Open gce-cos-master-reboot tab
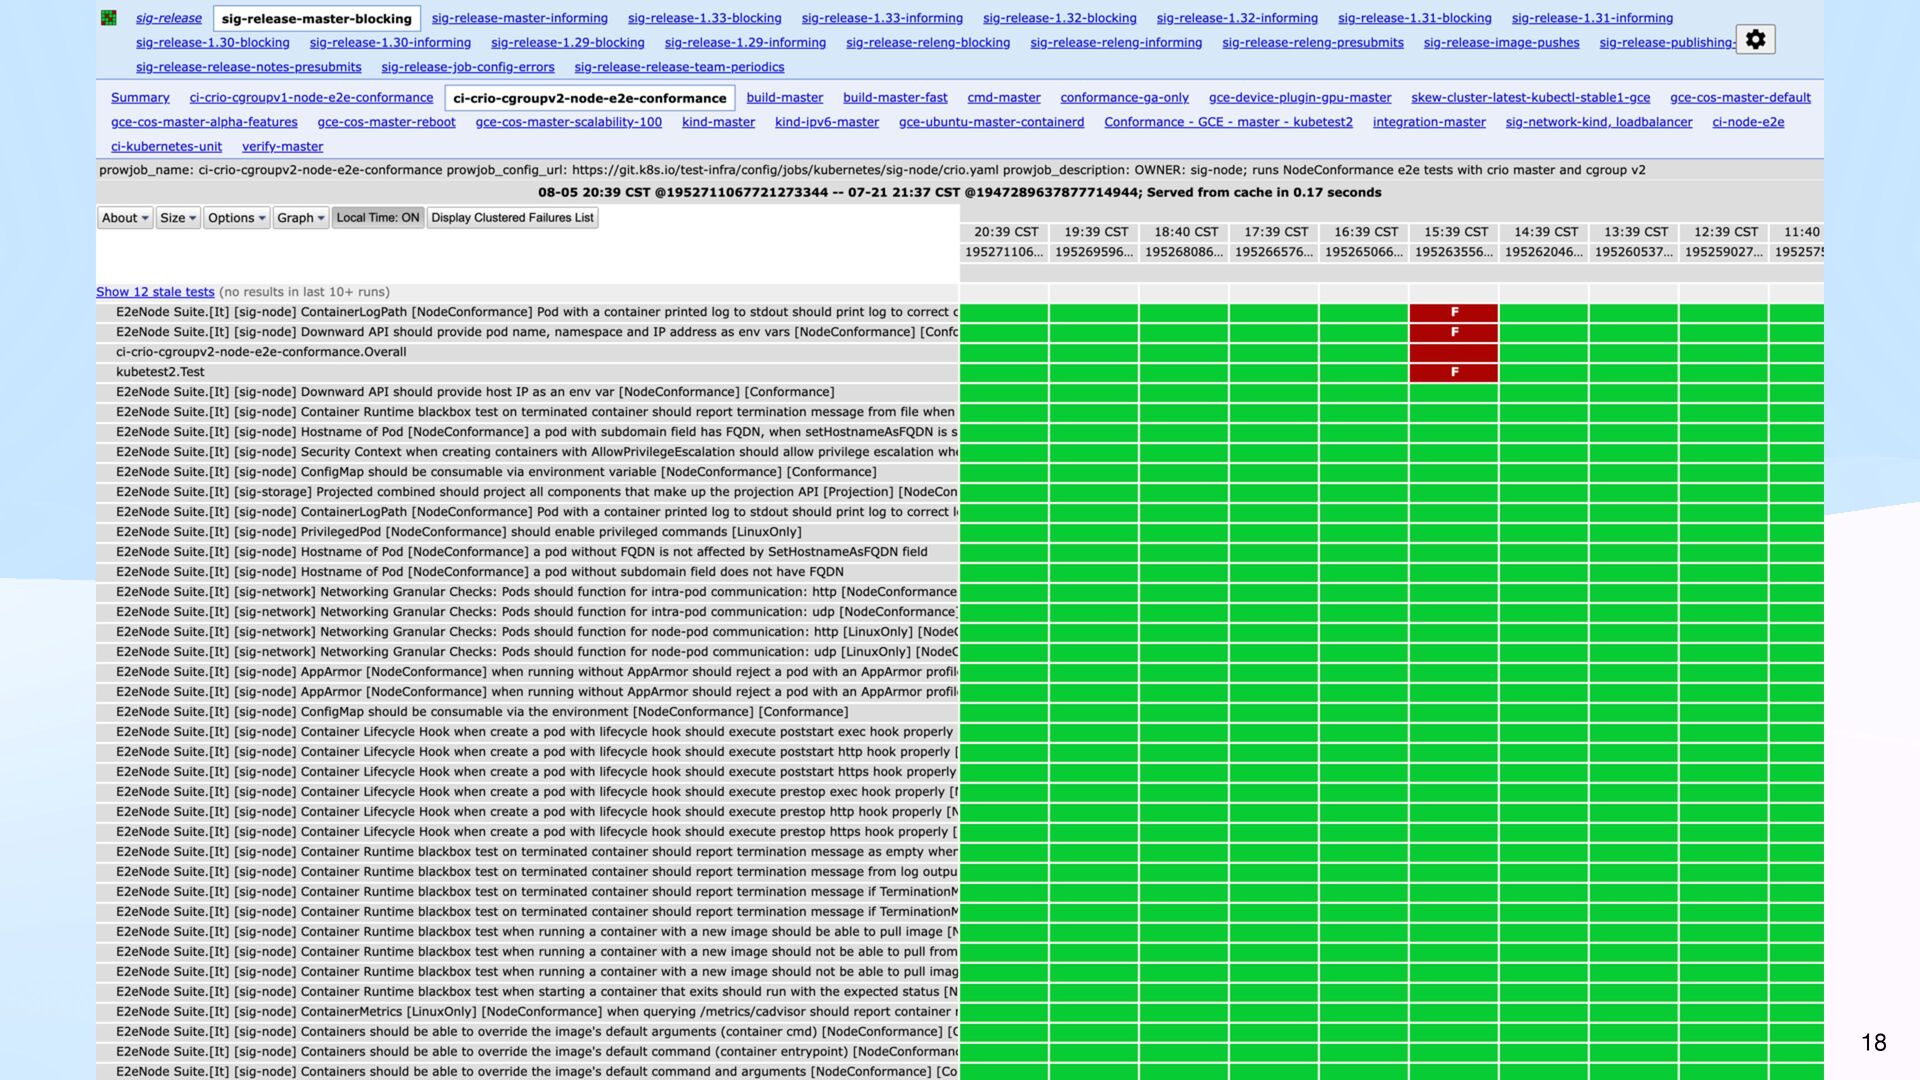This screenshot has height=1080, width=1920. click(x=386, y=122)
